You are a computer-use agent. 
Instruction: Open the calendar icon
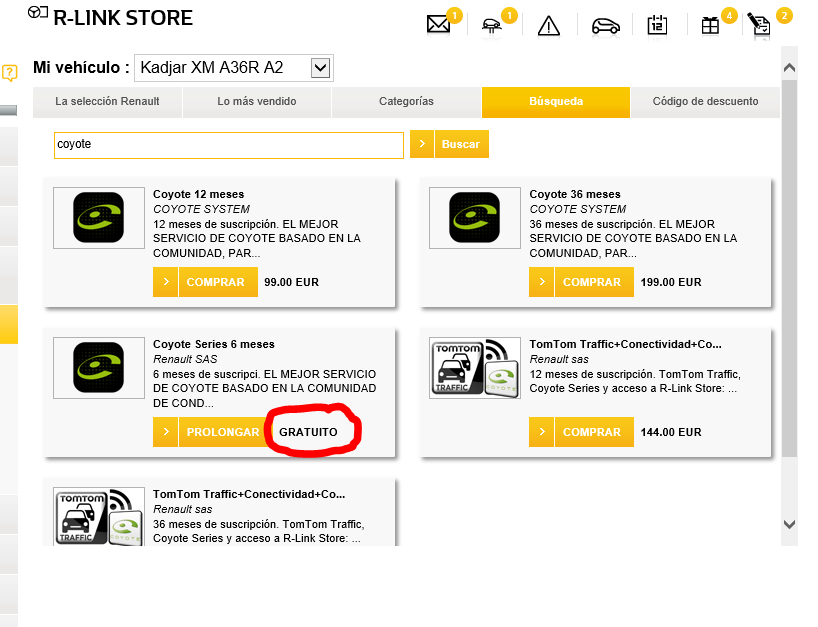[657, 25]
